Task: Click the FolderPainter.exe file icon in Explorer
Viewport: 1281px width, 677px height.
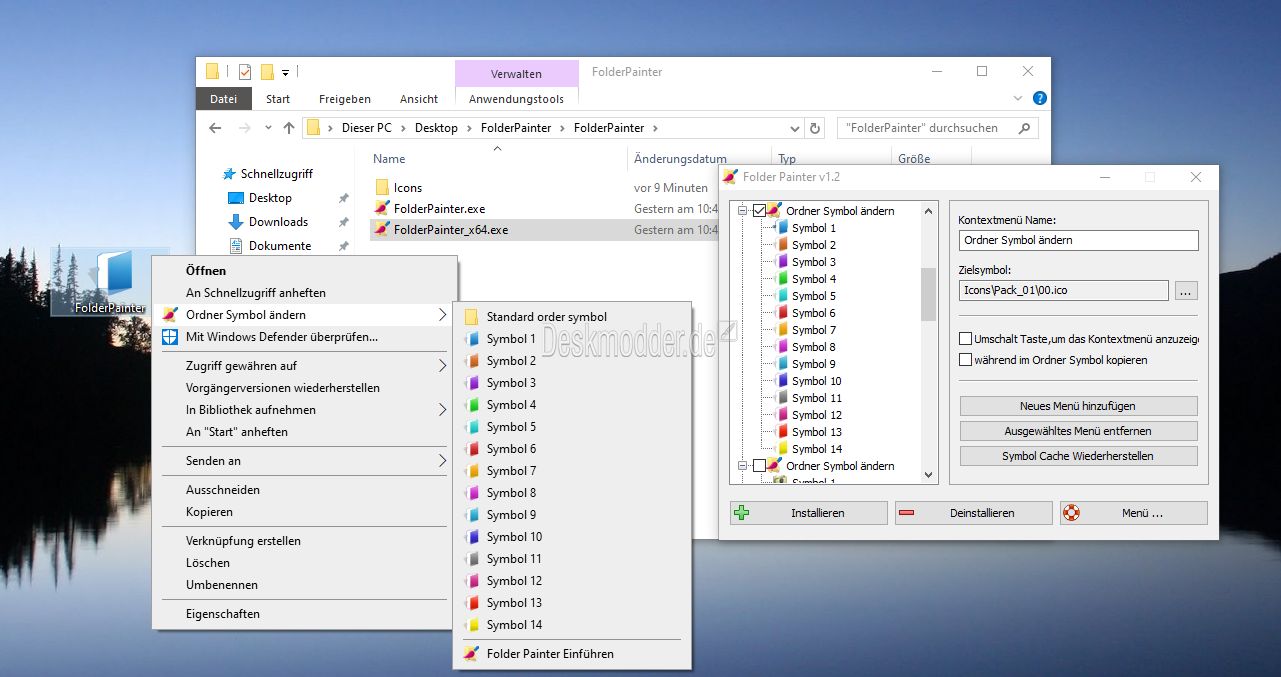Action: pyautogui.click(x=382, y=209)
